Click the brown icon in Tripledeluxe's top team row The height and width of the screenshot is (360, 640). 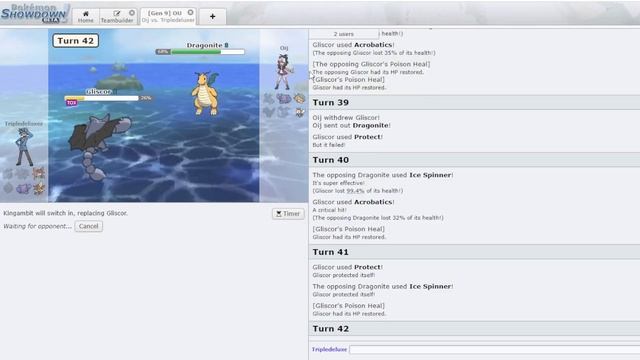(x=39, y=173)
